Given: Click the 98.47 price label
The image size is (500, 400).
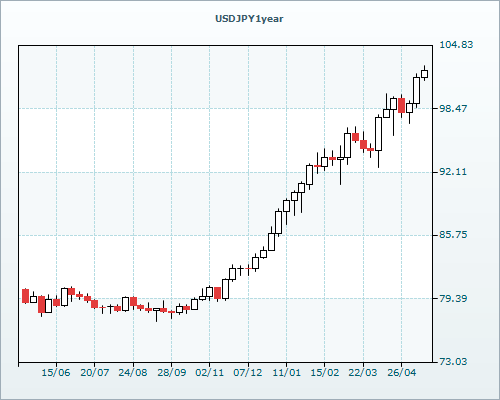Looking at the screenshot, I should (x=453, y=108).
